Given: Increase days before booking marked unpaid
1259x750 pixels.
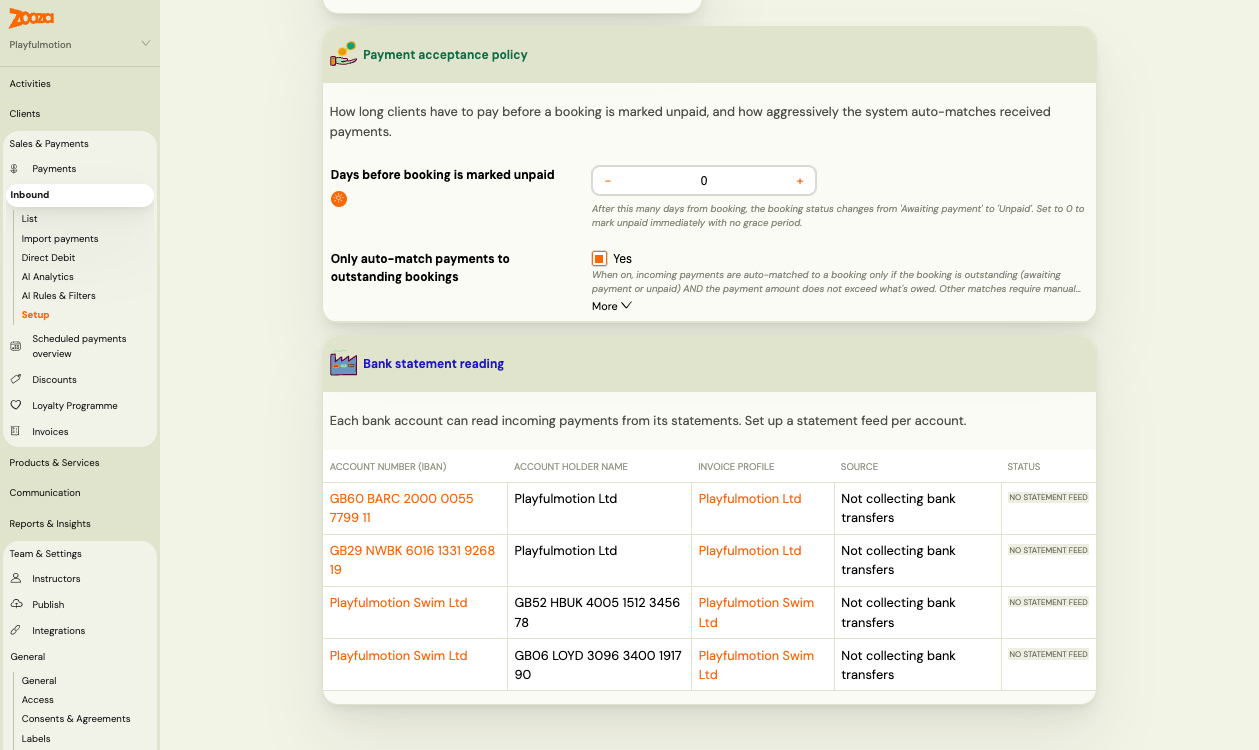Looking at the screenshot, I should tap(800, 181).
